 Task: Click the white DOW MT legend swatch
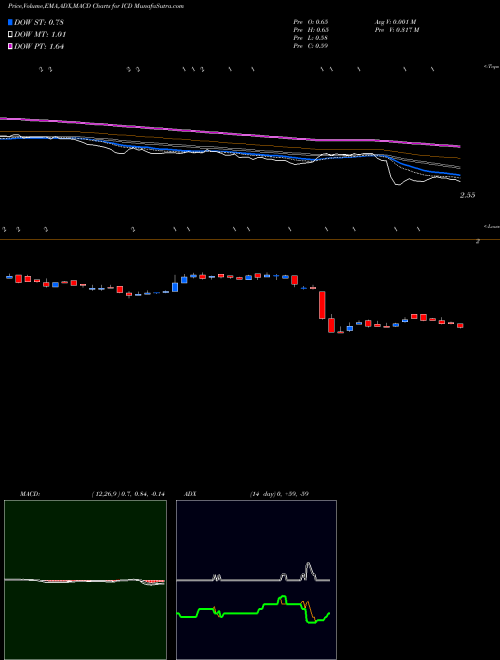pos(10,35)
